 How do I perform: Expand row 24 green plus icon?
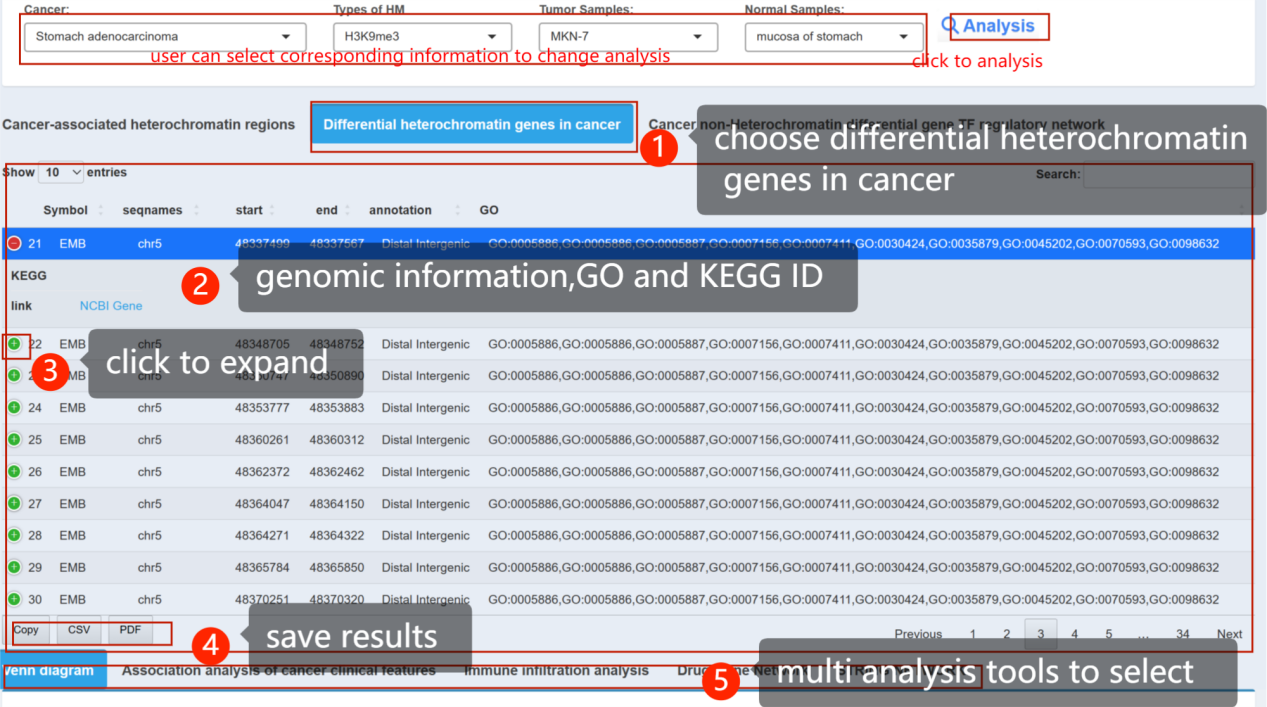pos(14,408)
